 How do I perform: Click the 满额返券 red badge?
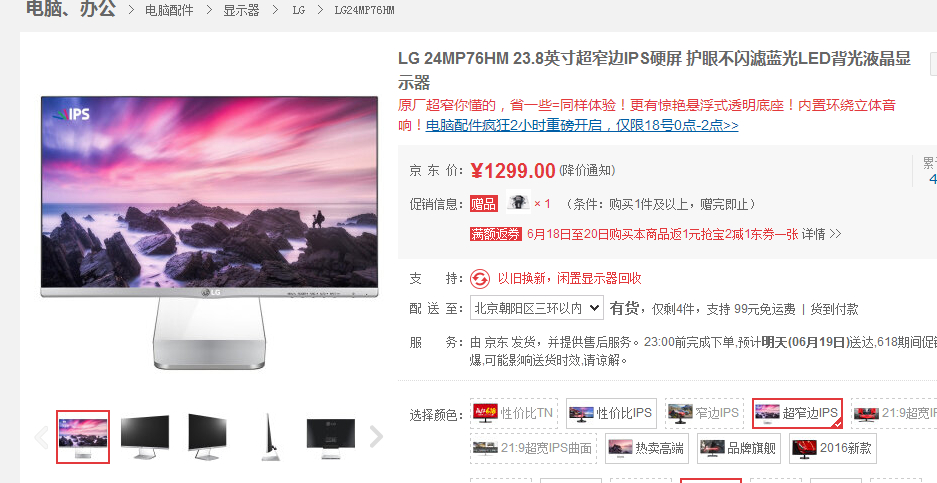click(x=496, y=234)
